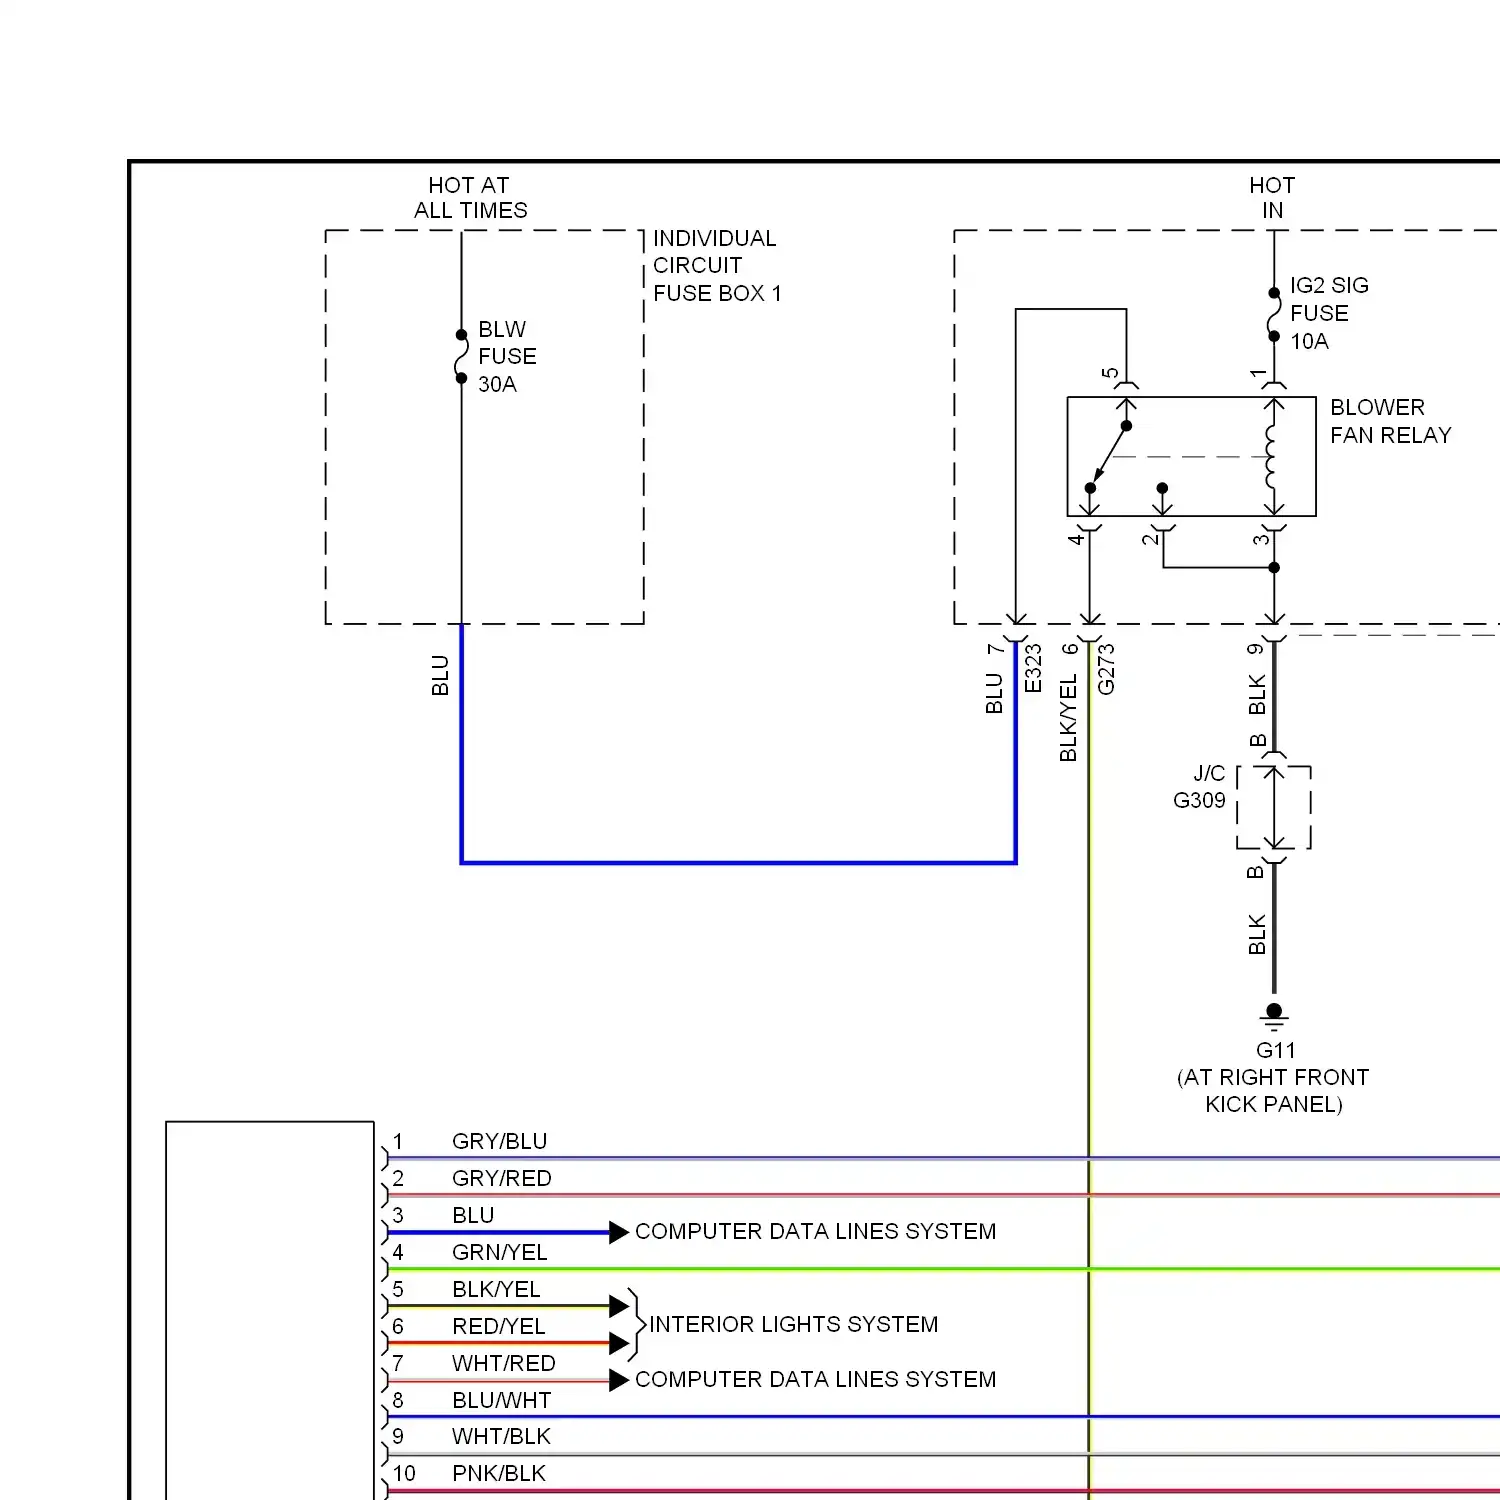Image resolution: width=1500 pixels, height=1500 pixels.
Task: Click the arrowhead ending the WHT/RED wire
Action: point(618,1380)
